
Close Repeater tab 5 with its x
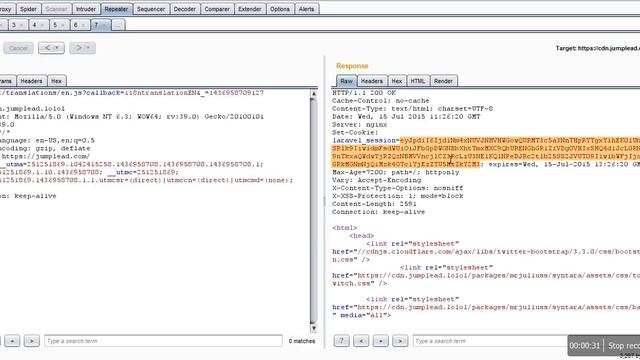[63, 26]
